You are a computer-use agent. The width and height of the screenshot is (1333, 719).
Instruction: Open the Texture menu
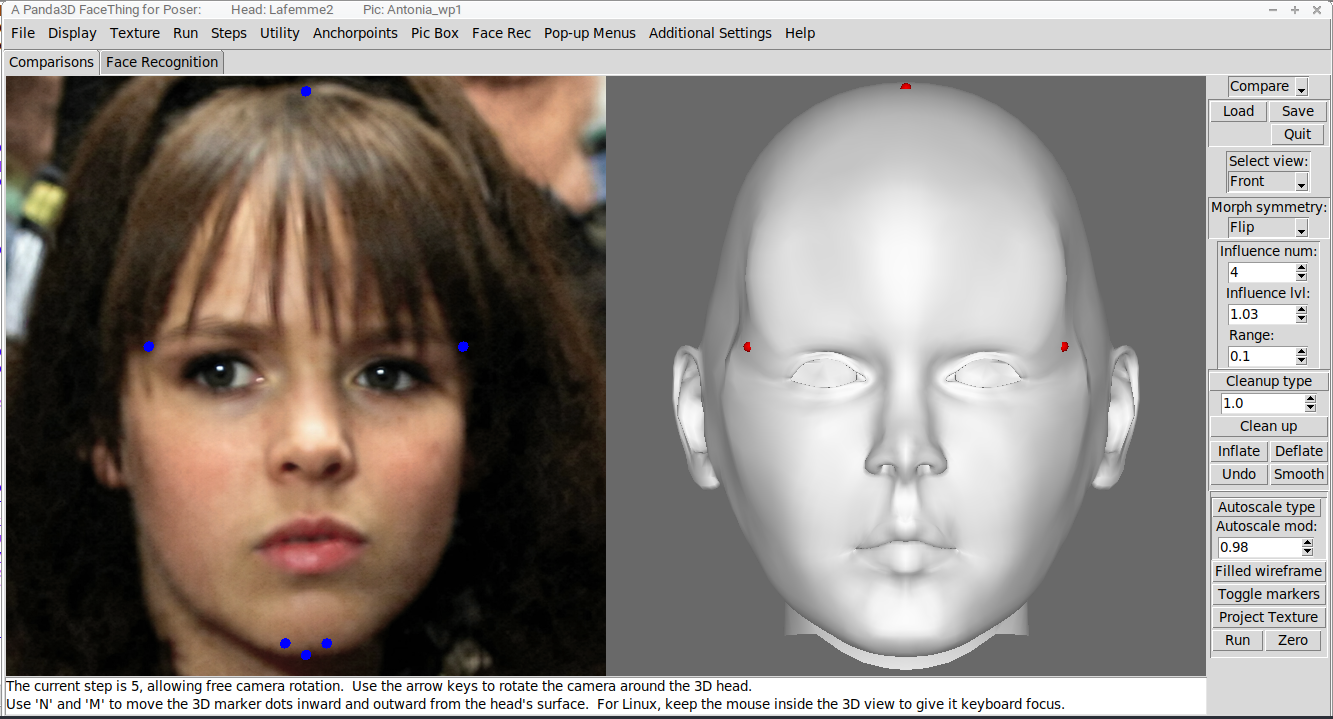click(135, 33)
